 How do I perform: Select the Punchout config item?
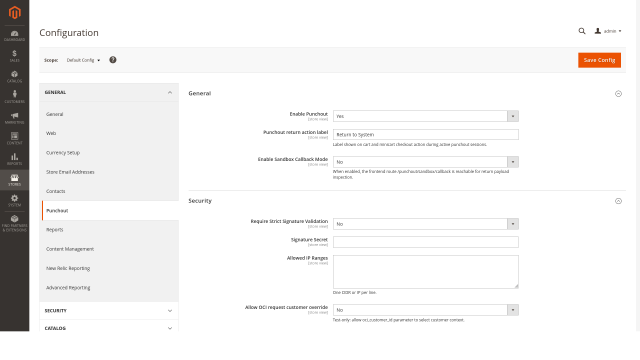(110, 211)
